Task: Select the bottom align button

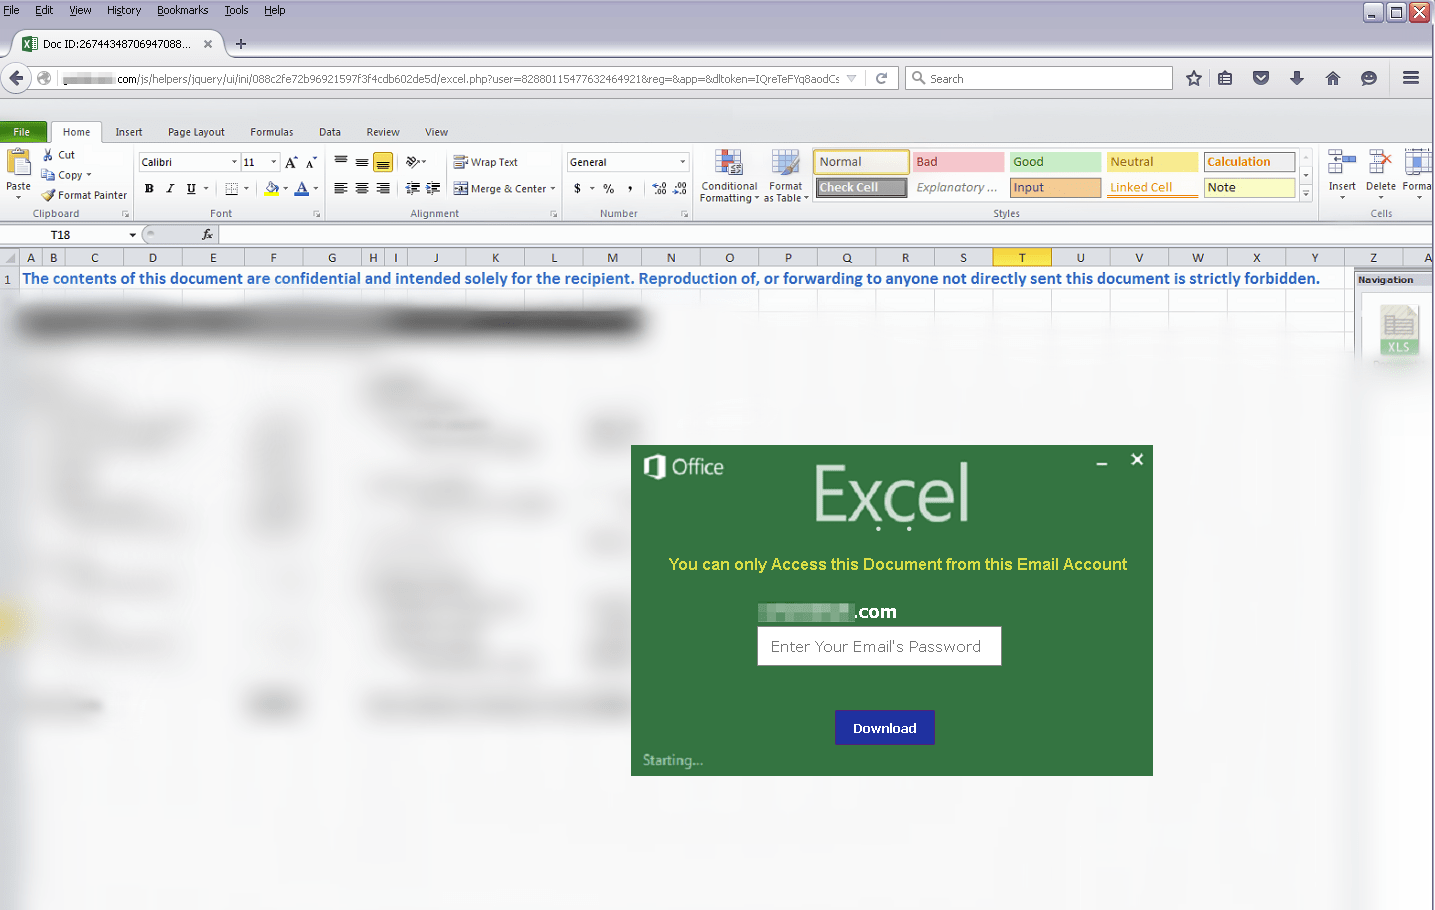Action: [383, 162]
